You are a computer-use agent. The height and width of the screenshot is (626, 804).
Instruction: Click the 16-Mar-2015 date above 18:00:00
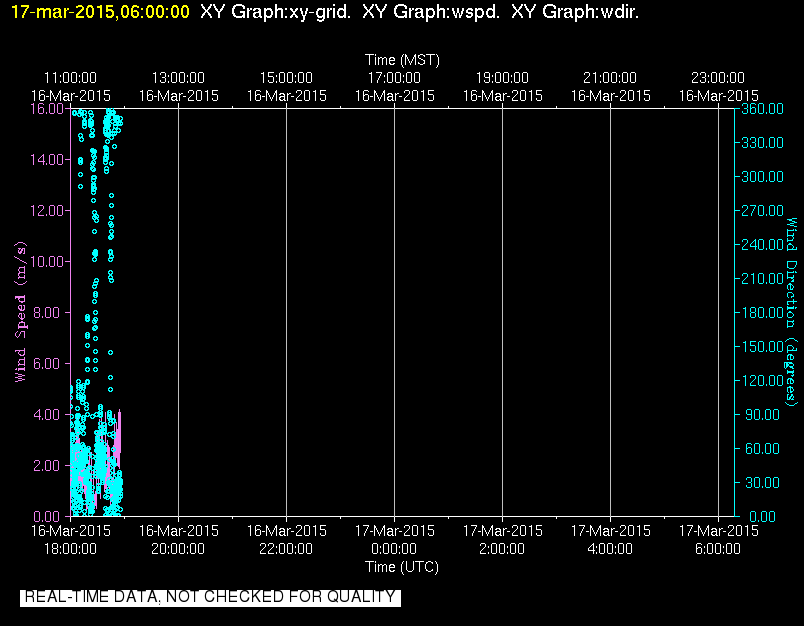pos(70,531)
